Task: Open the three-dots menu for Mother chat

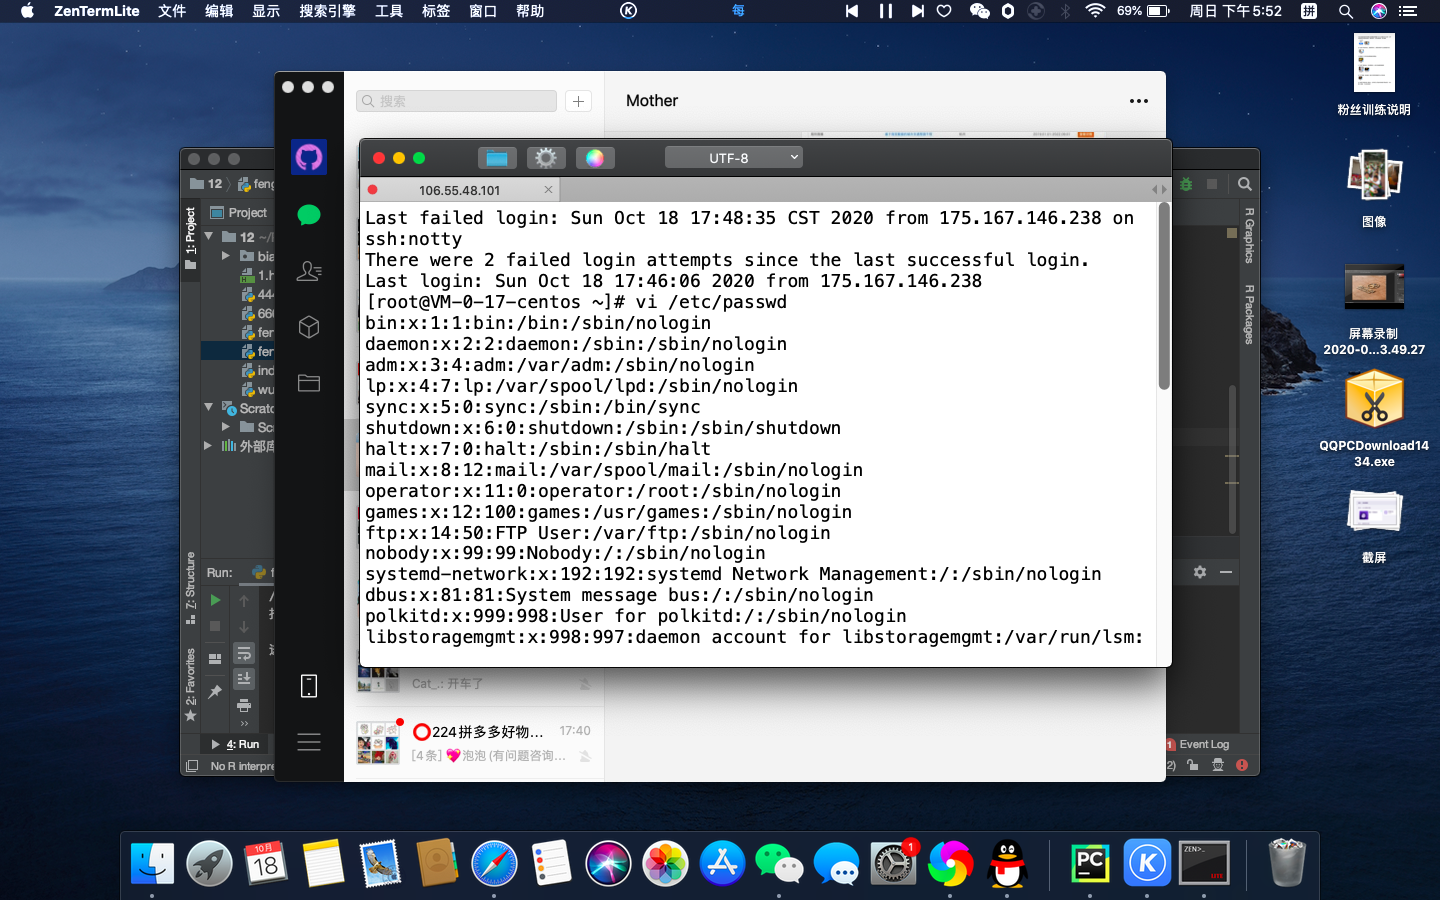Action: click(1138, 101)
